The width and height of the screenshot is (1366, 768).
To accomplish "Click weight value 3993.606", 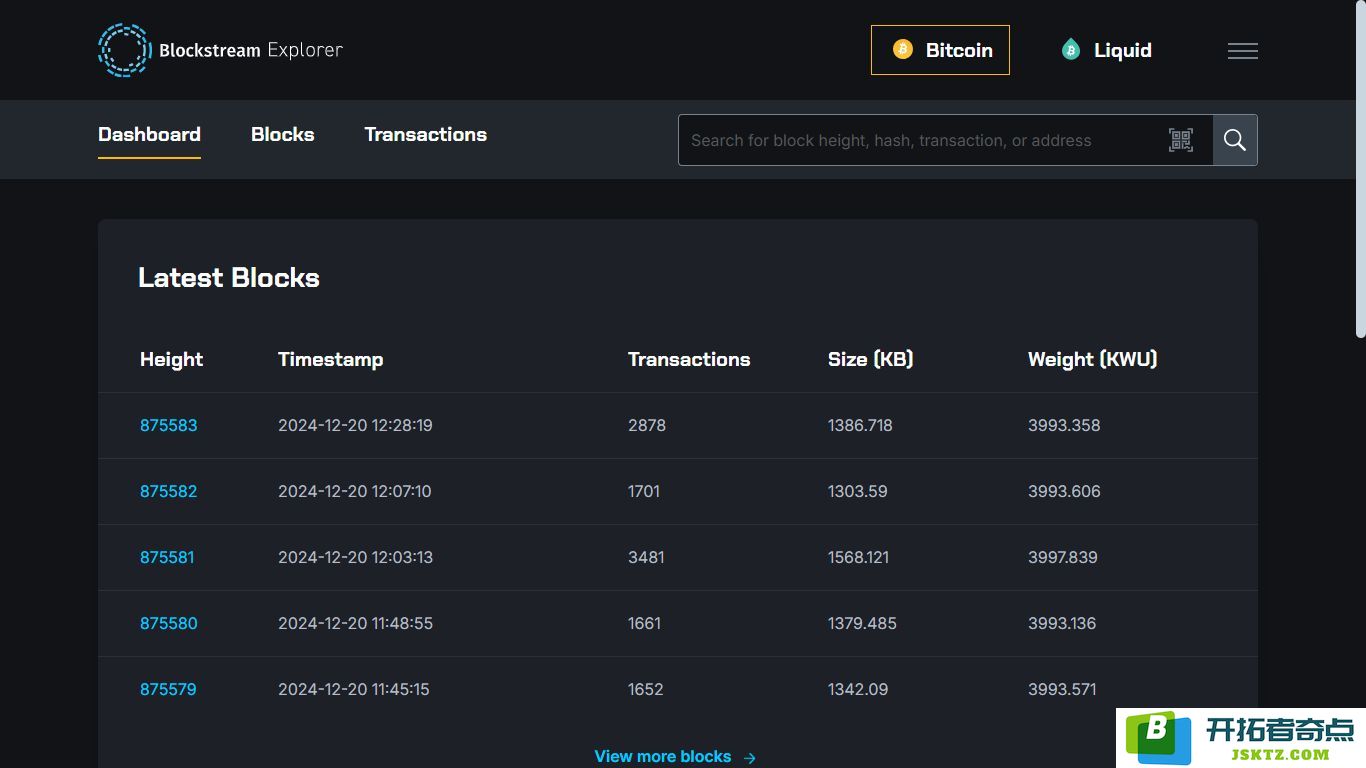I will point(1064,491).
